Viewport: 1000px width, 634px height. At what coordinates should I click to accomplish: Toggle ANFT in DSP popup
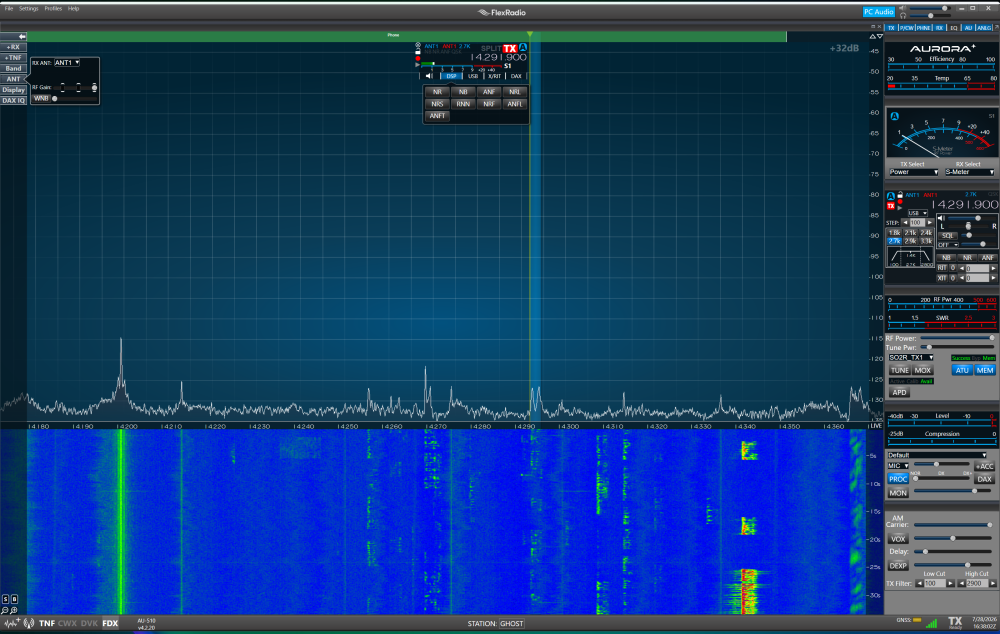click(437, 116)
